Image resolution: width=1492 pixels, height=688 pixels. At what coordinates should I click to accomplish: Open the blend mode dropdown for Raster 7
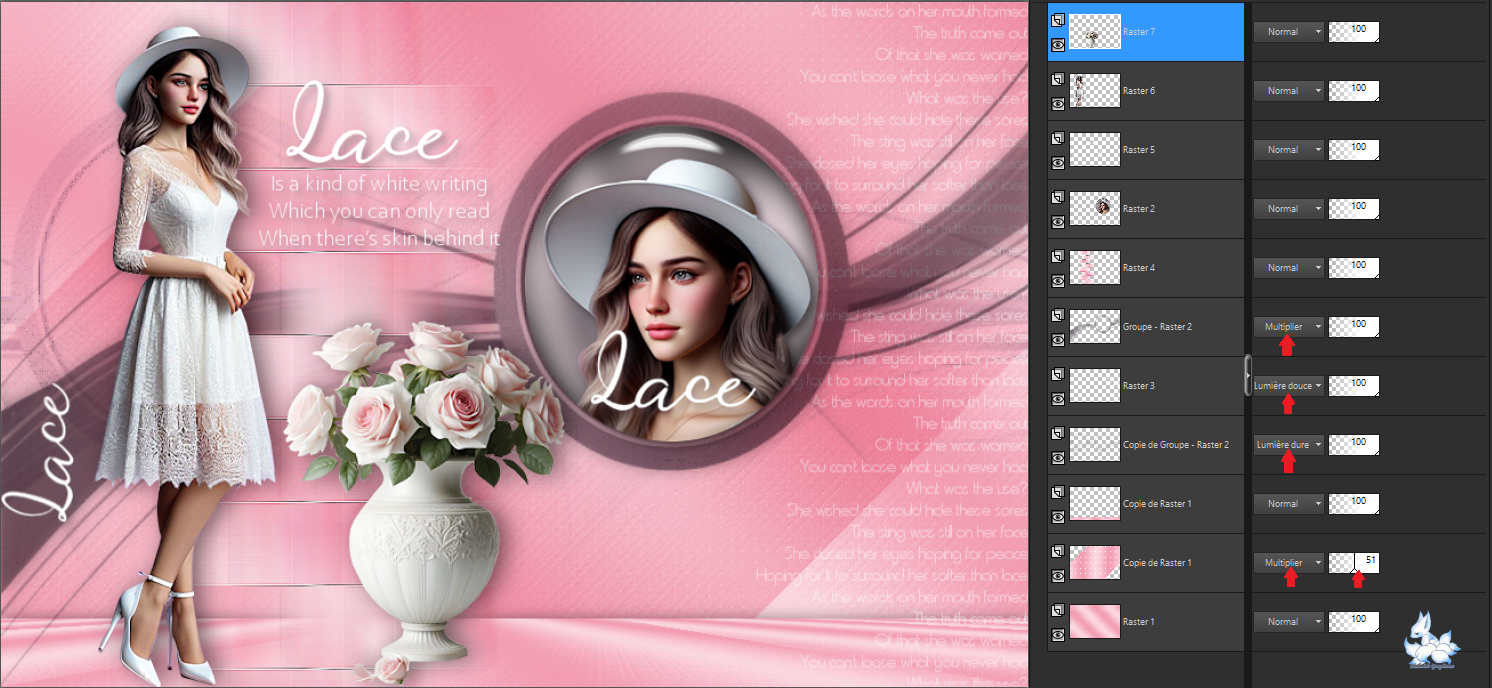click(1289, 32)
